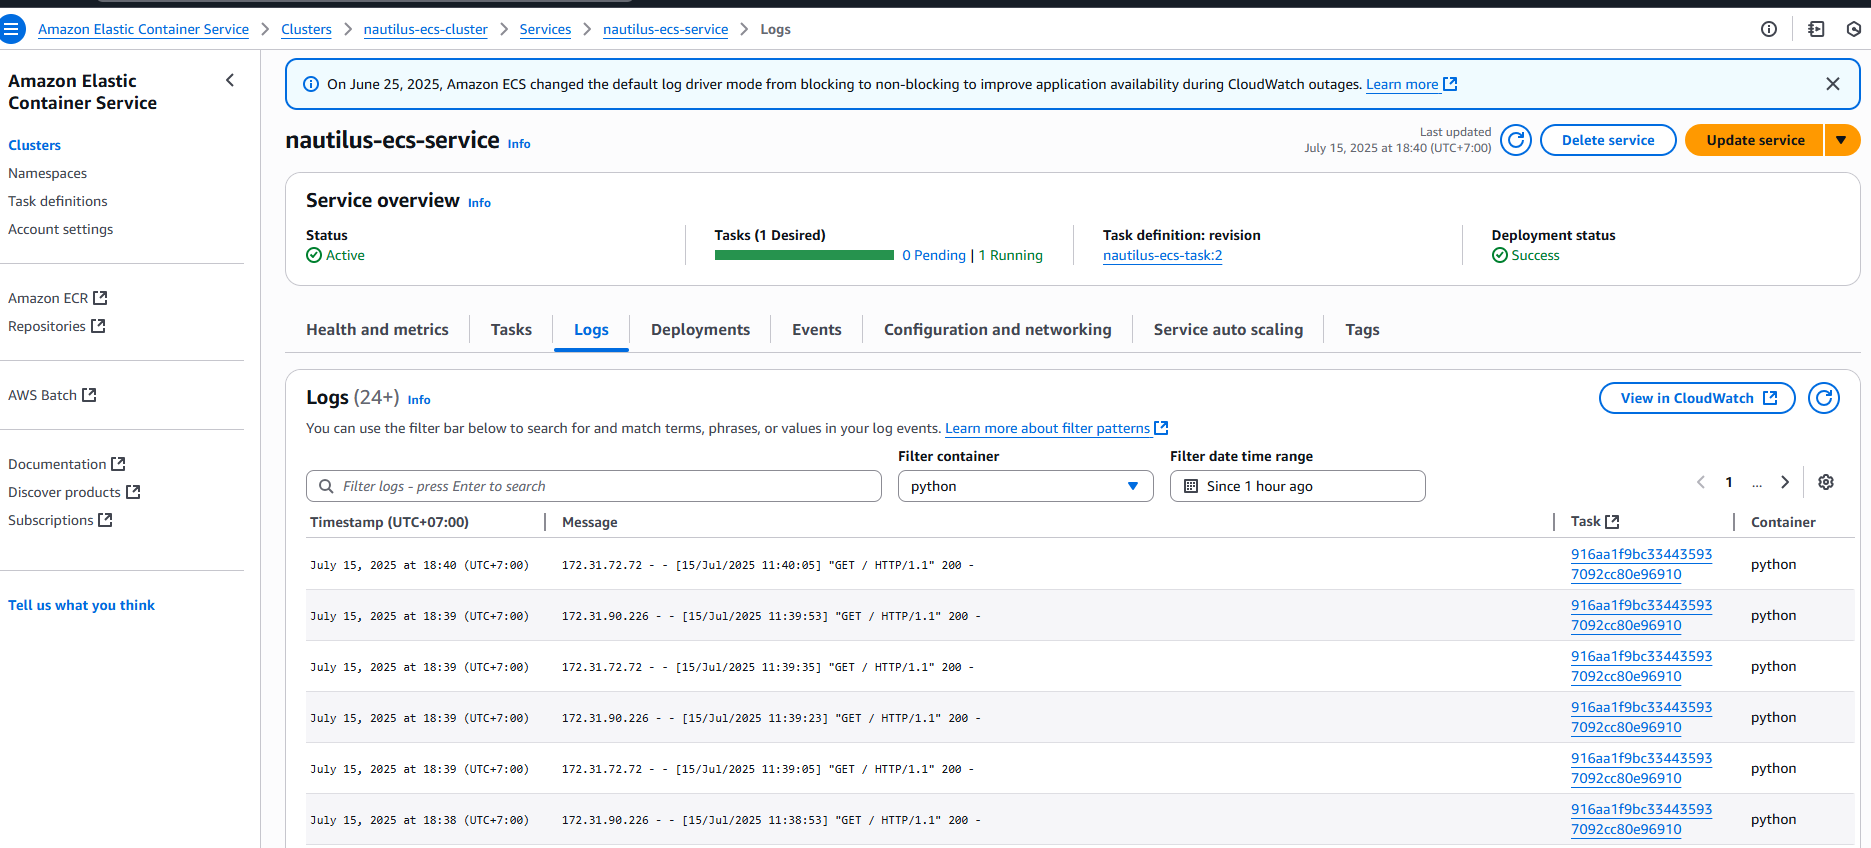This screenshot has height=848, width=1871.
Task: Open nautilus-ecs-cluster breadcrumb link
Action: [425, 29]
